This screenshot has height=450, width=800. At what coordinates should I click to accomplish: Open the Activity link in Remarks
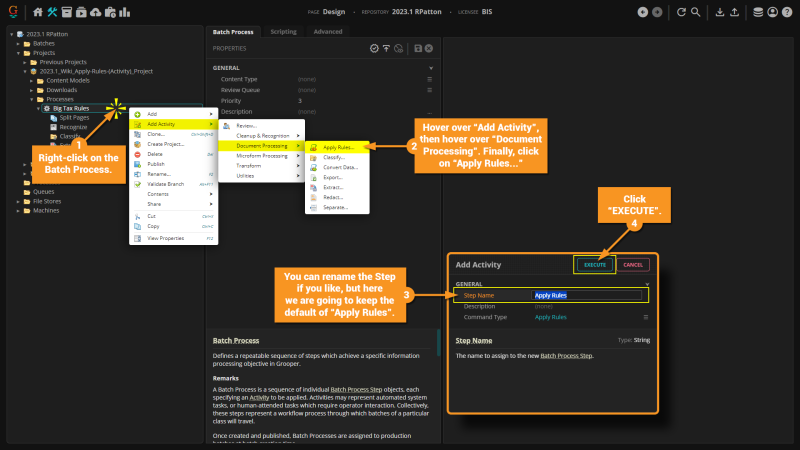(x=259, y=397)
